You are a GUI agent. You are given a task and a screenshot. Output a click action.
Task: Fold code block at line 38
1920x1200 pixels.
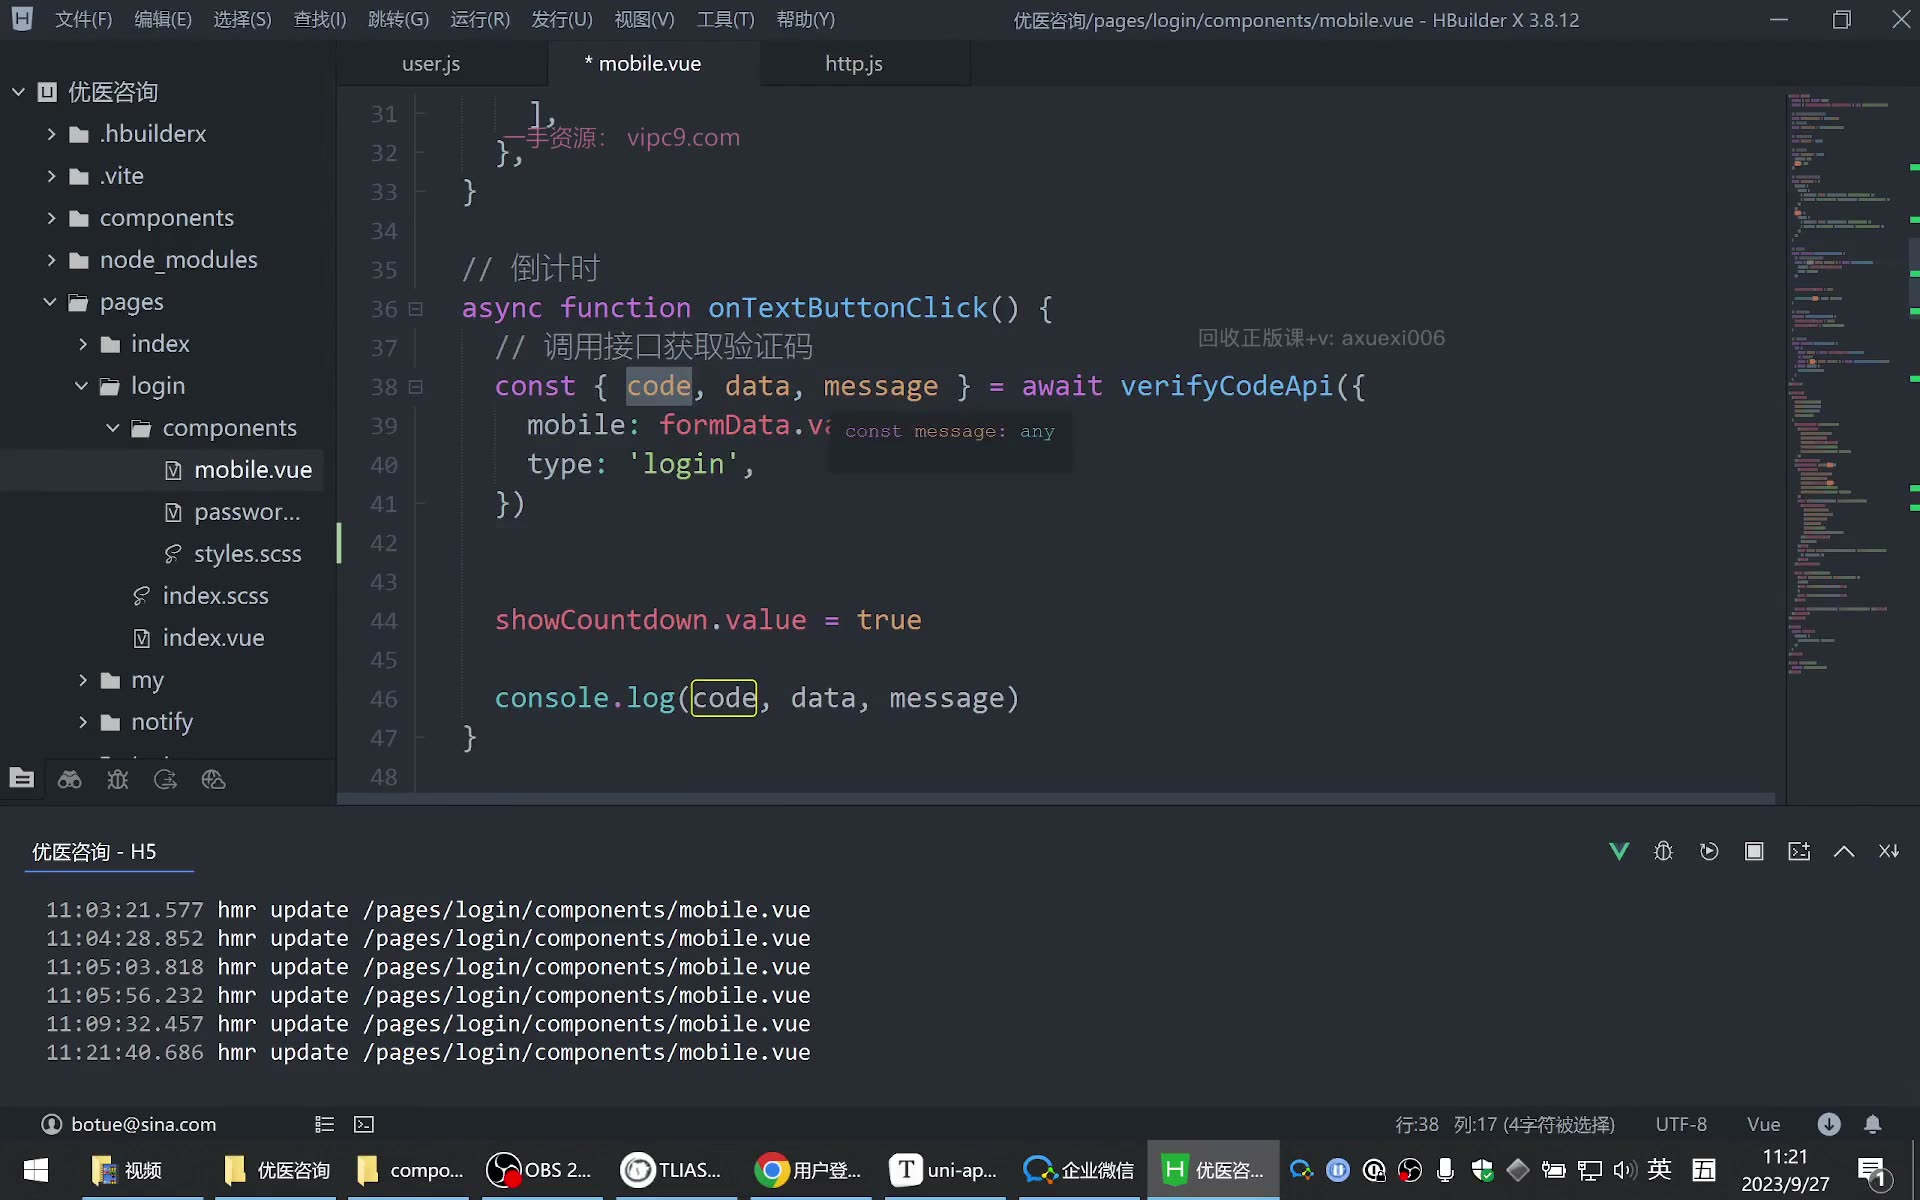click(416, 387)
